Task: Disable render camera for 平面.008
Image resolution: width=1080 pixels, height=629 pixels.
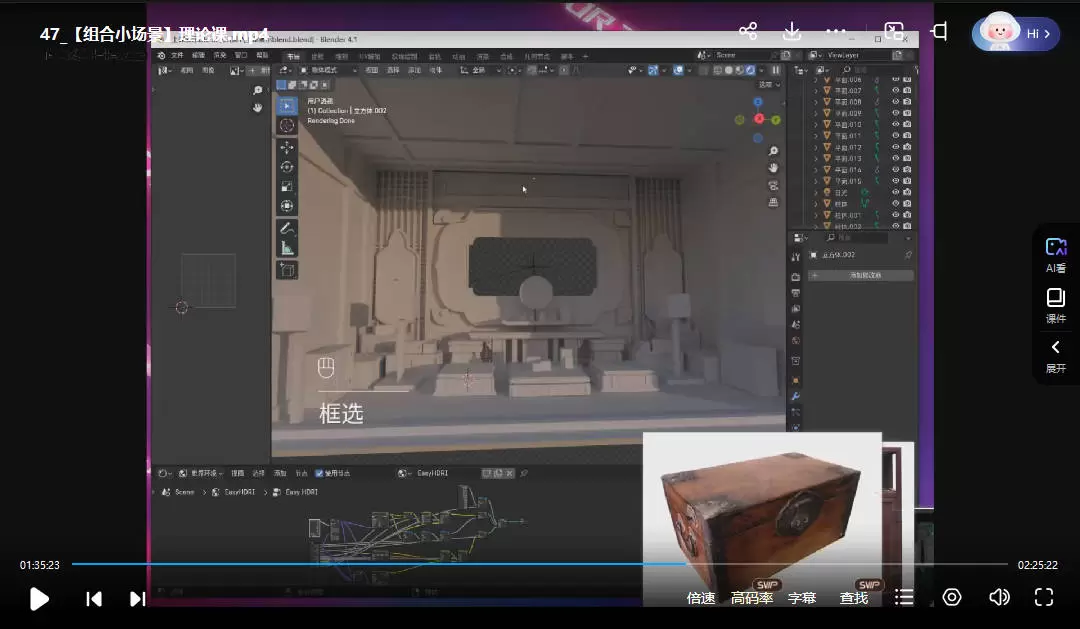Action: pos(907,101)
